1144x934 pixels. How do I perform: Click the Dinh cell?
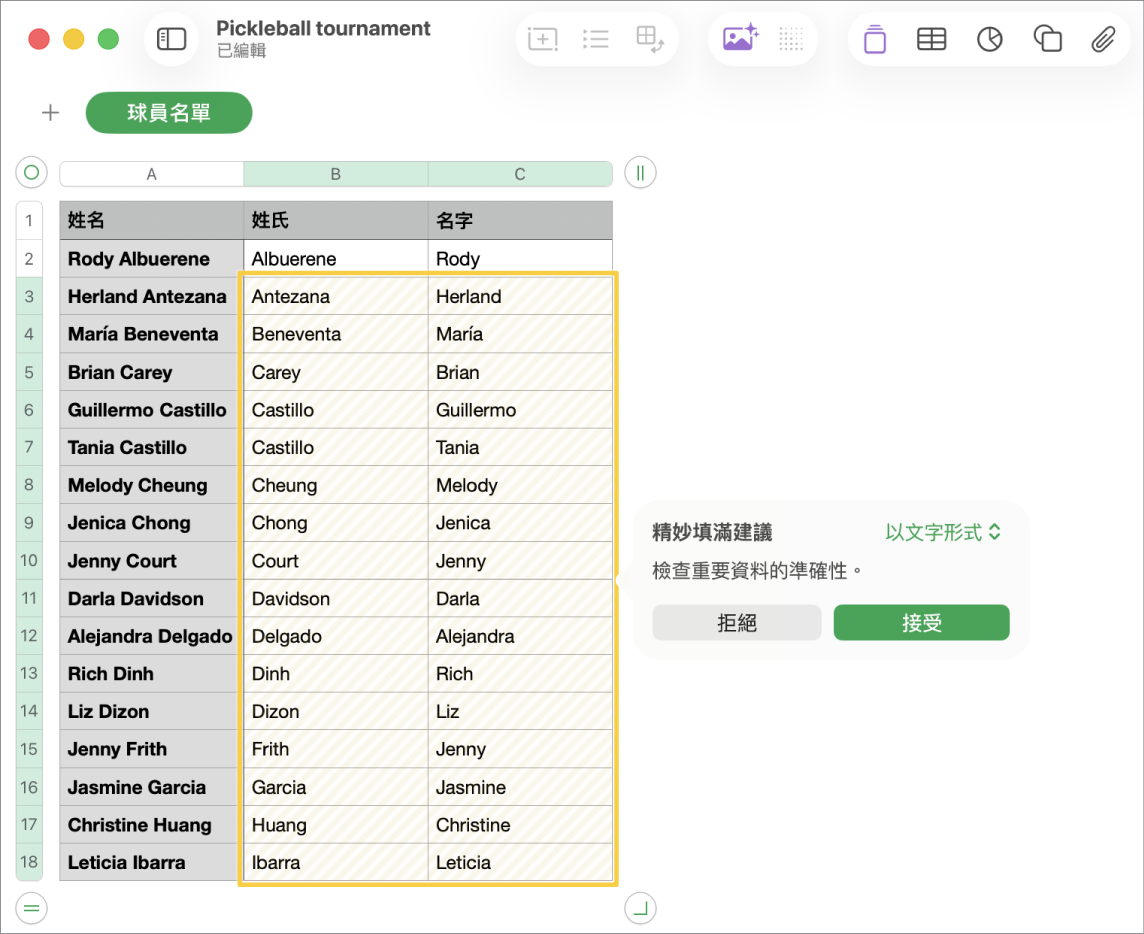tap(336, 674)
